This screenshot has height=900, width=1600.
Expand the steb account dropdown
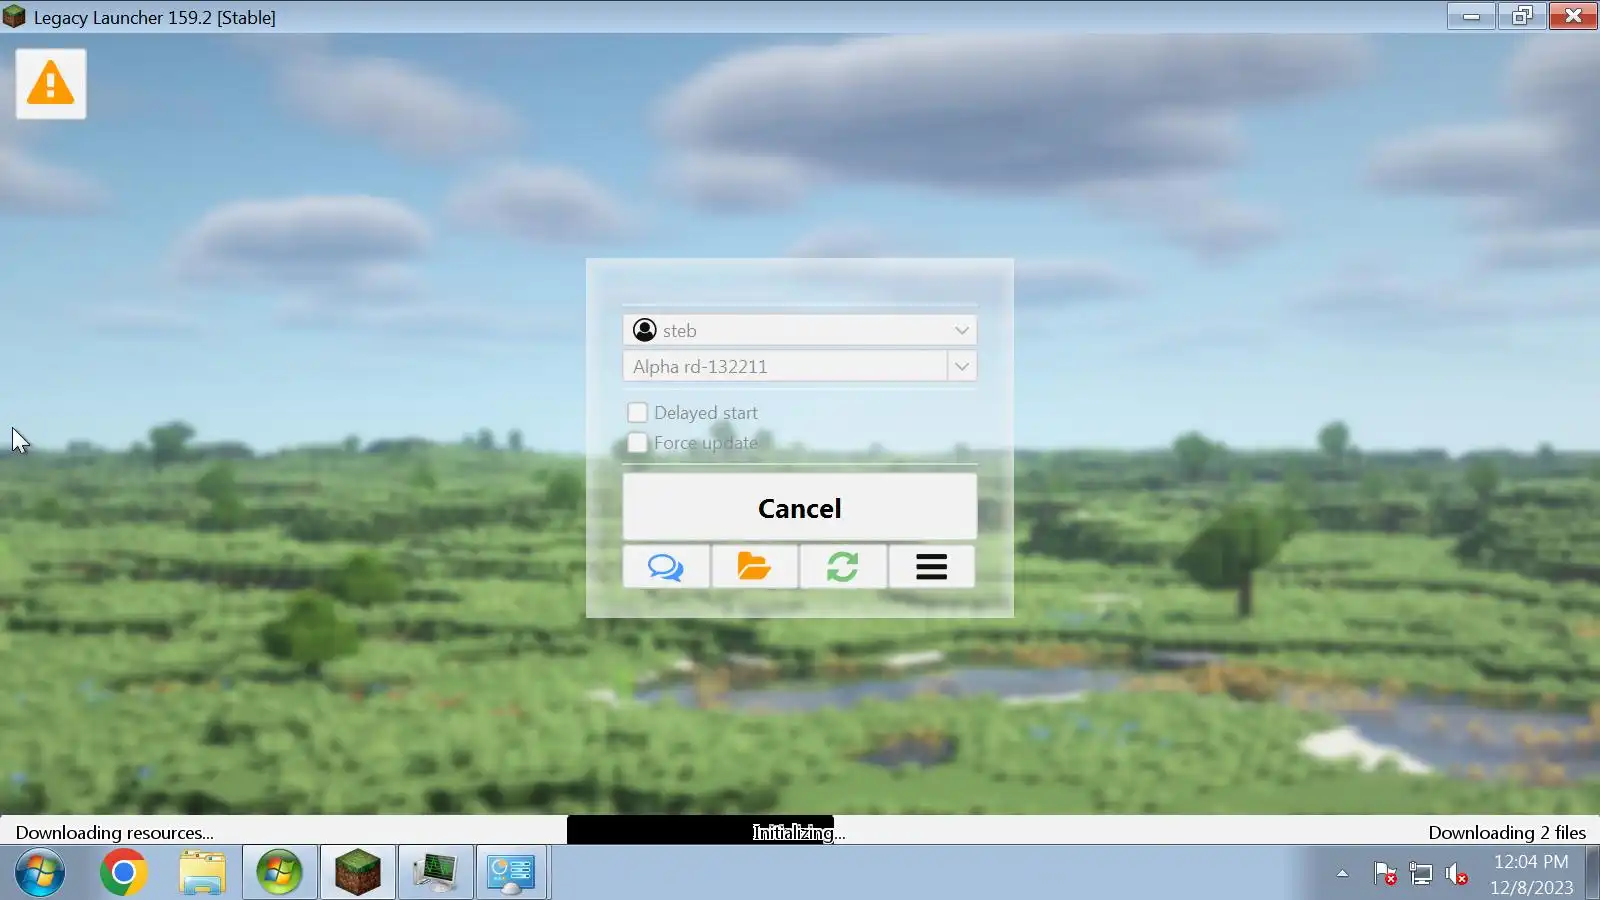click(x=961, y=330)
